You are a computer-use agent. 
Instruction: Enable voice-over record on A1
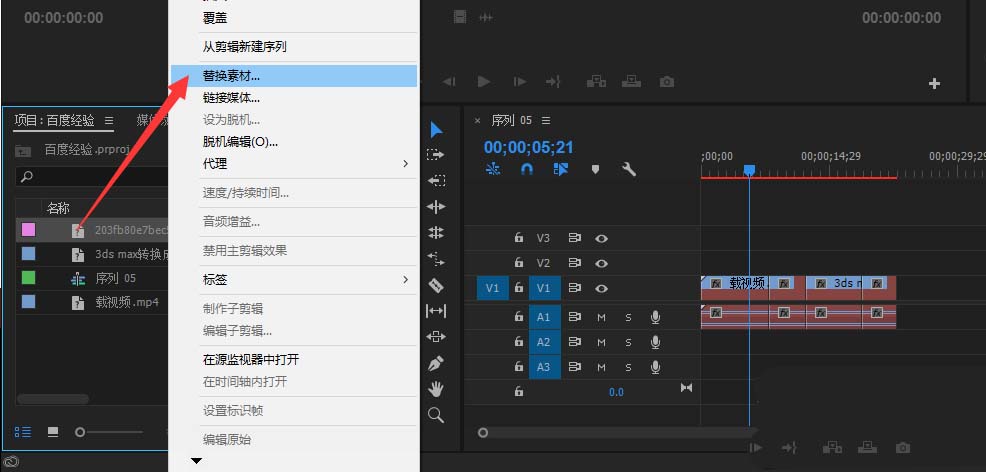[655, 317]
